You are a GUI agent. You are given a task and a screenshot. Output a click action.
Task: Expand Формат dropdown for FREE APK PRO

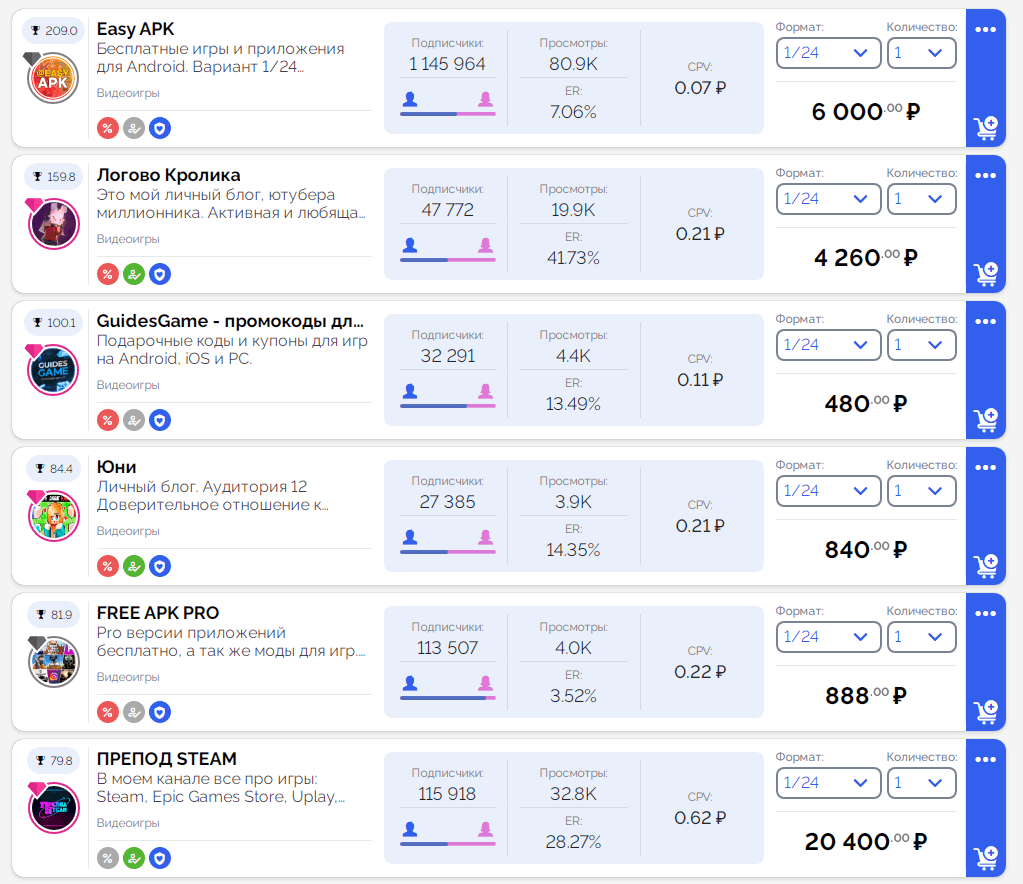[828, 637]
